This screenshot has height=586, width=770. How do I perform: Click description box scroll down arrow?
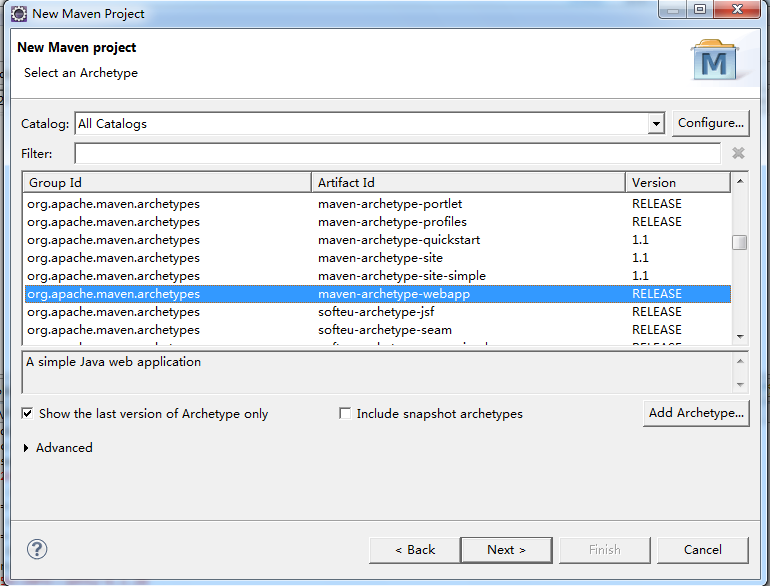740,385
